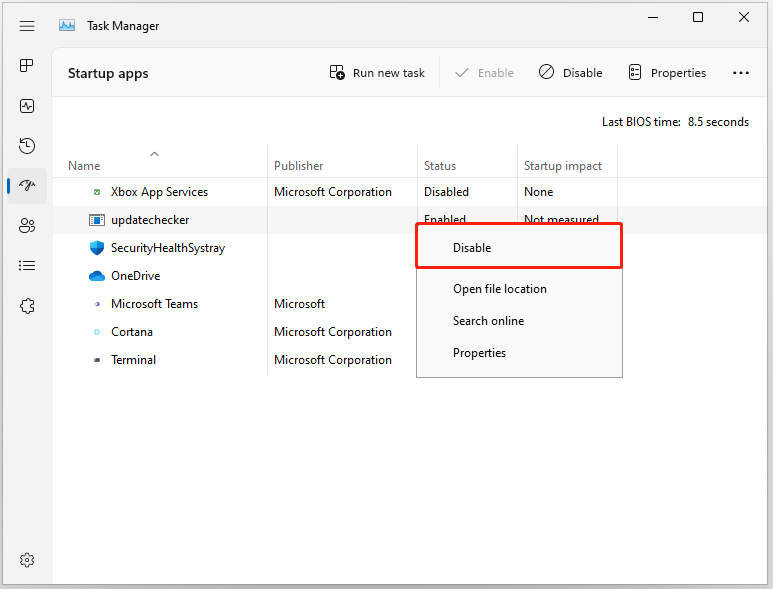Open the Details list icon in sidebar
This screenshot has width=773, height=589.
click(27, 266)
